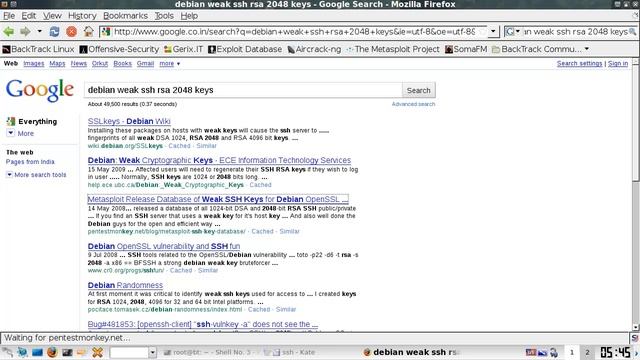
Task: Open the SomaFM bookmark
Action: click(x=466, y=49)
